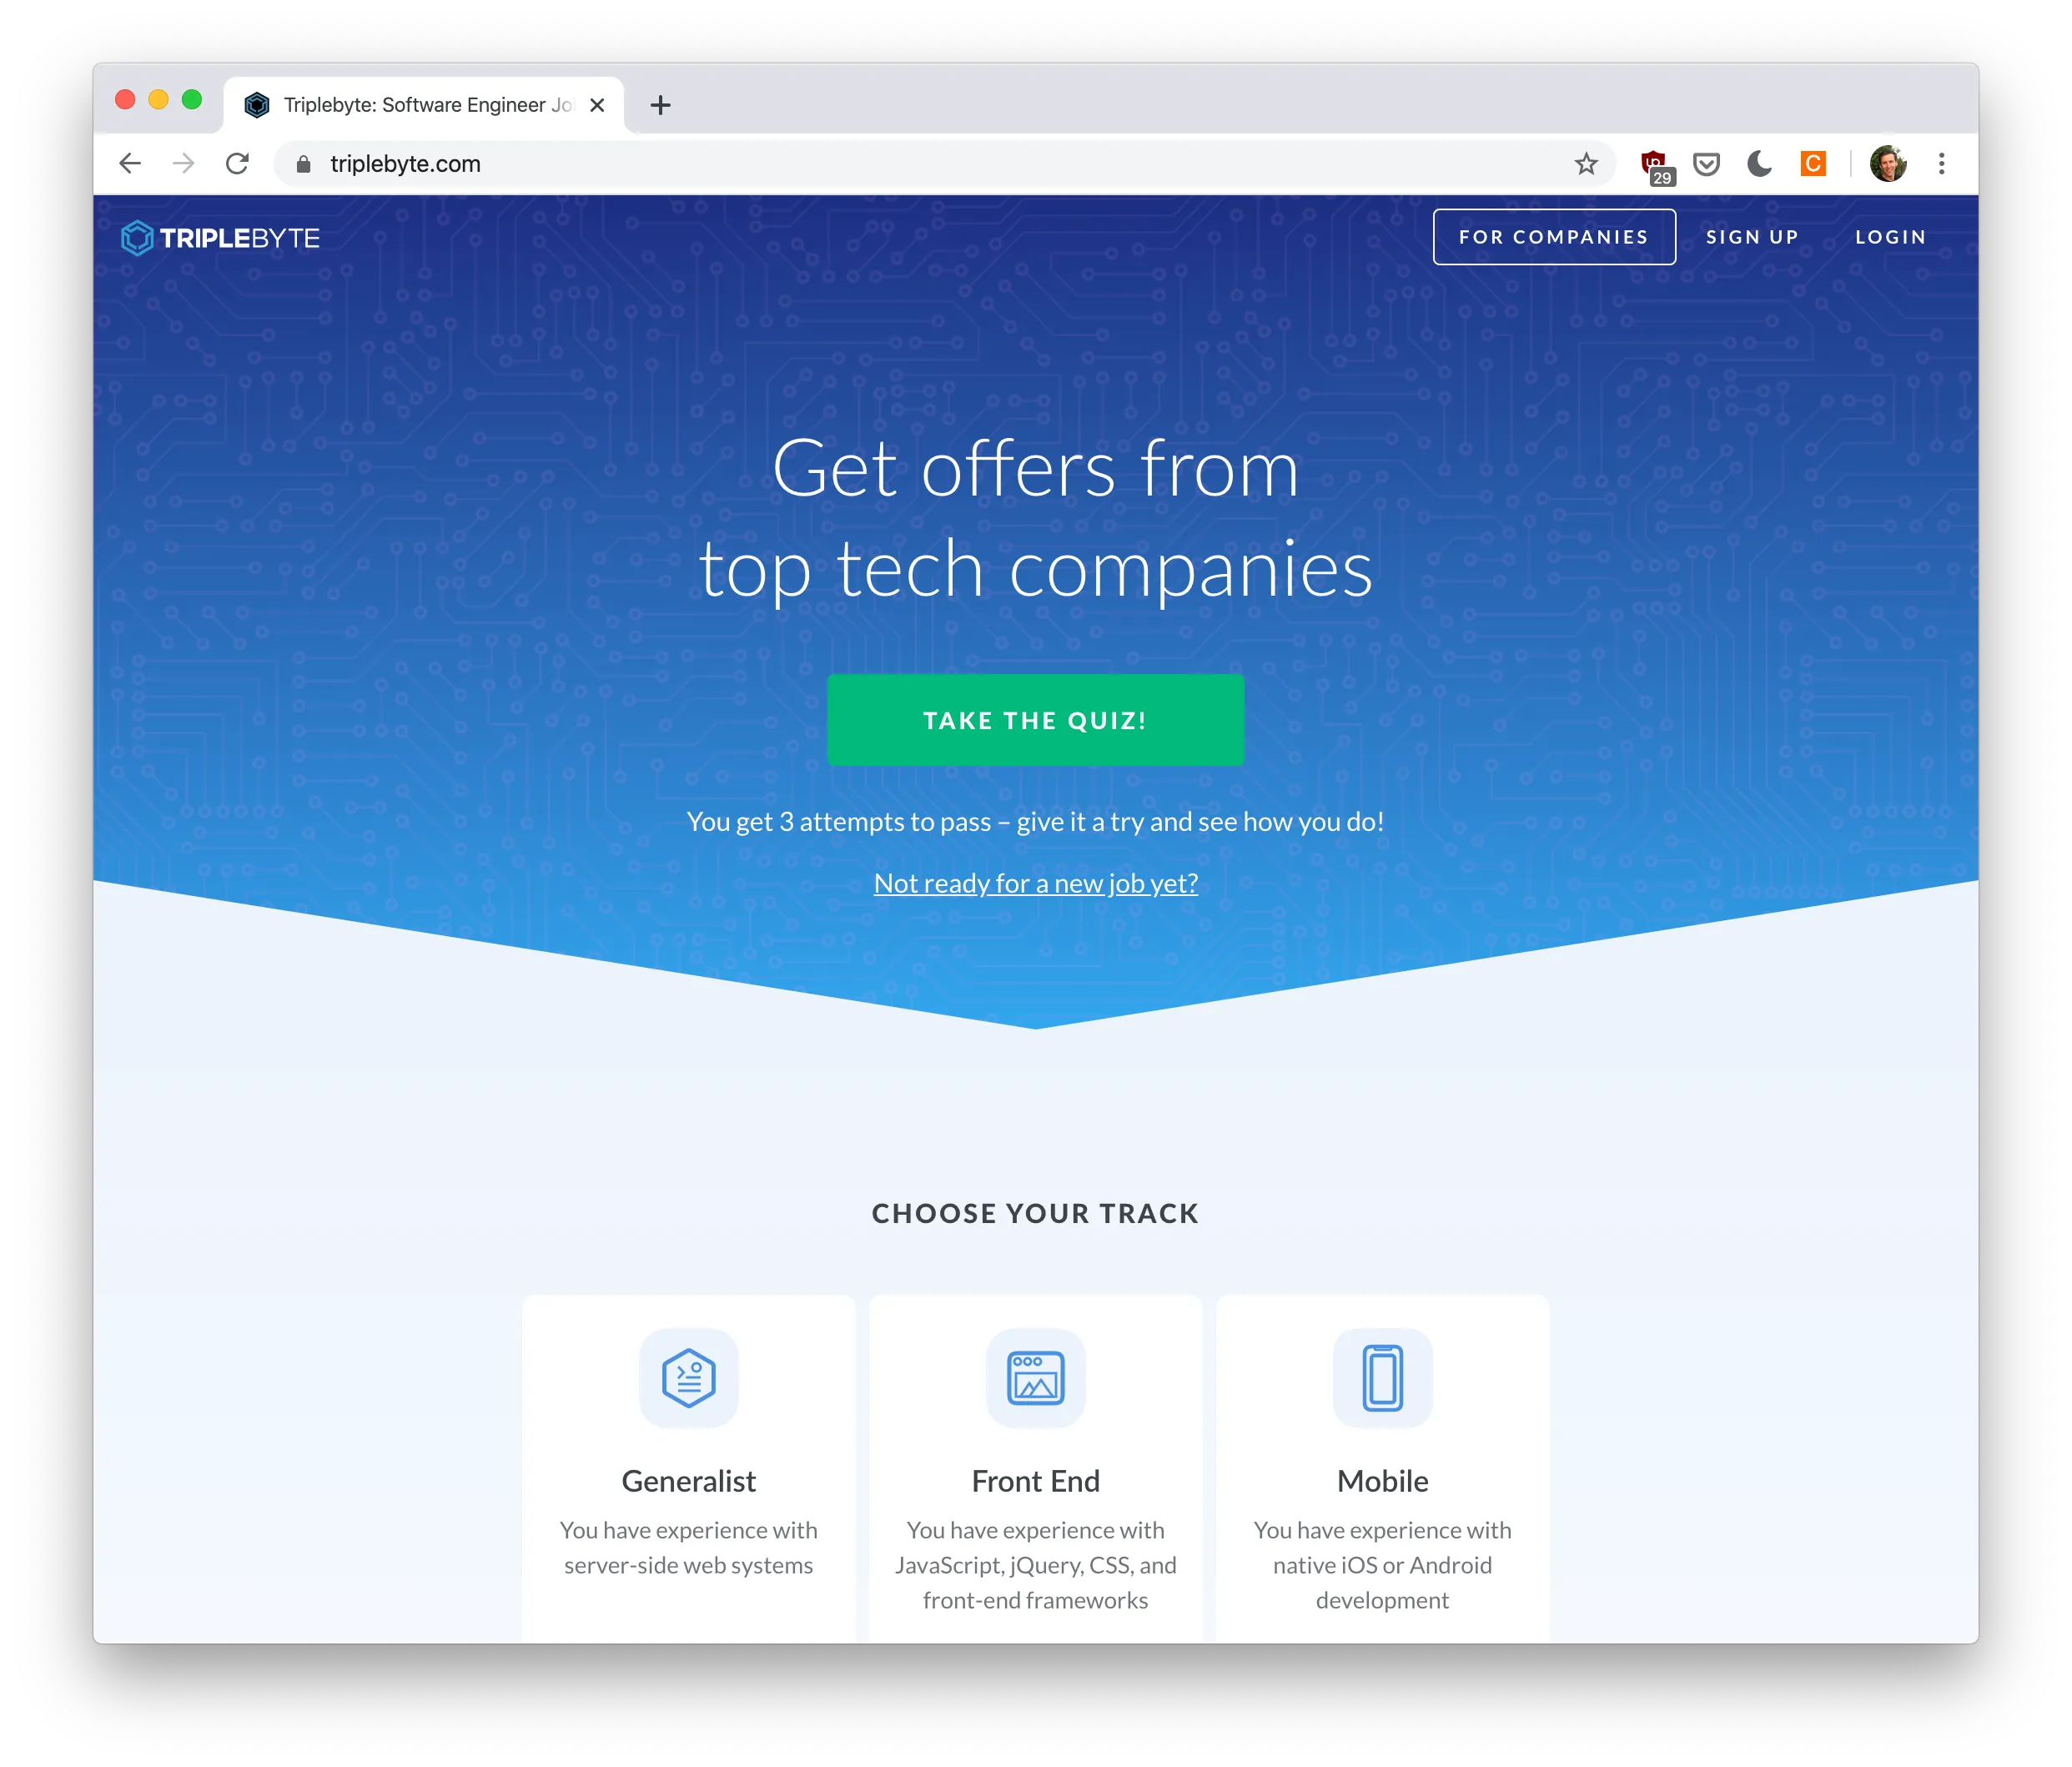Click the browser vertical dots menu
Screen dimensions: 2072x1767
click(x=1946, y=163)
